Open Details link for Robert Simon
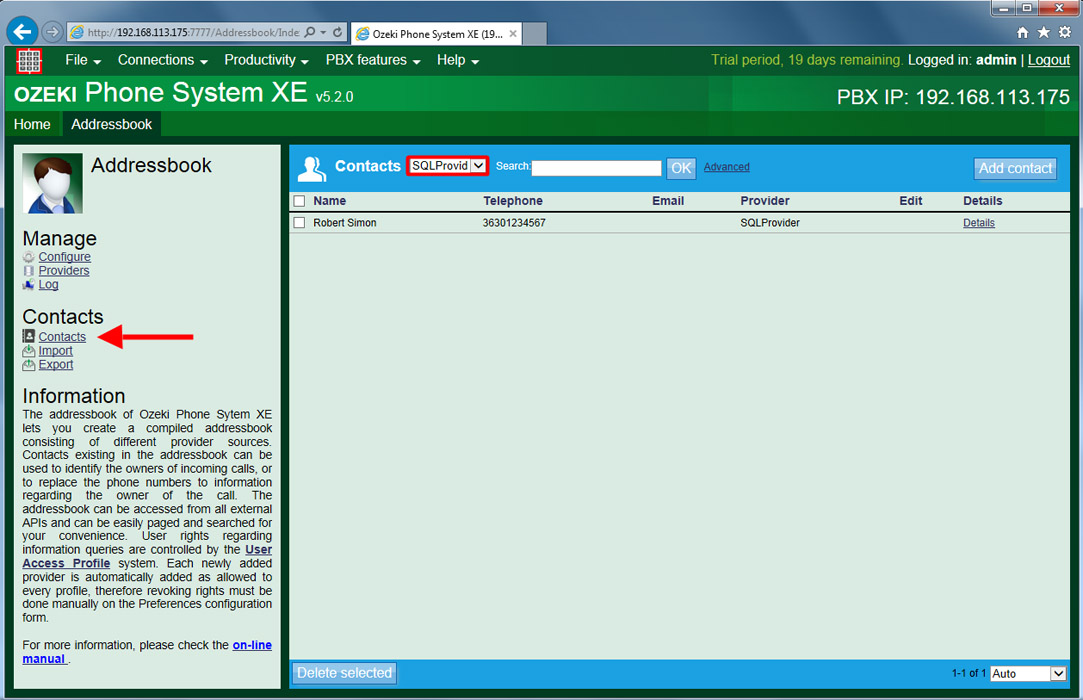 tap(978, 223)
